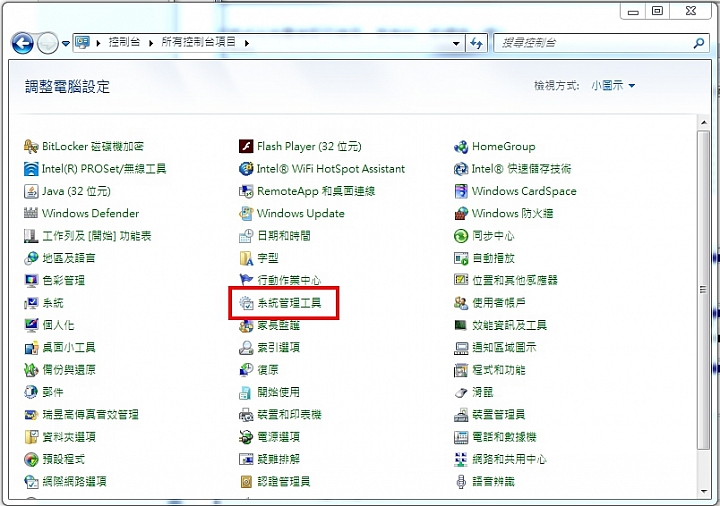
Task: Click the scrollbar up arrow
Action: pyautogui.click(x=703, y=123)
